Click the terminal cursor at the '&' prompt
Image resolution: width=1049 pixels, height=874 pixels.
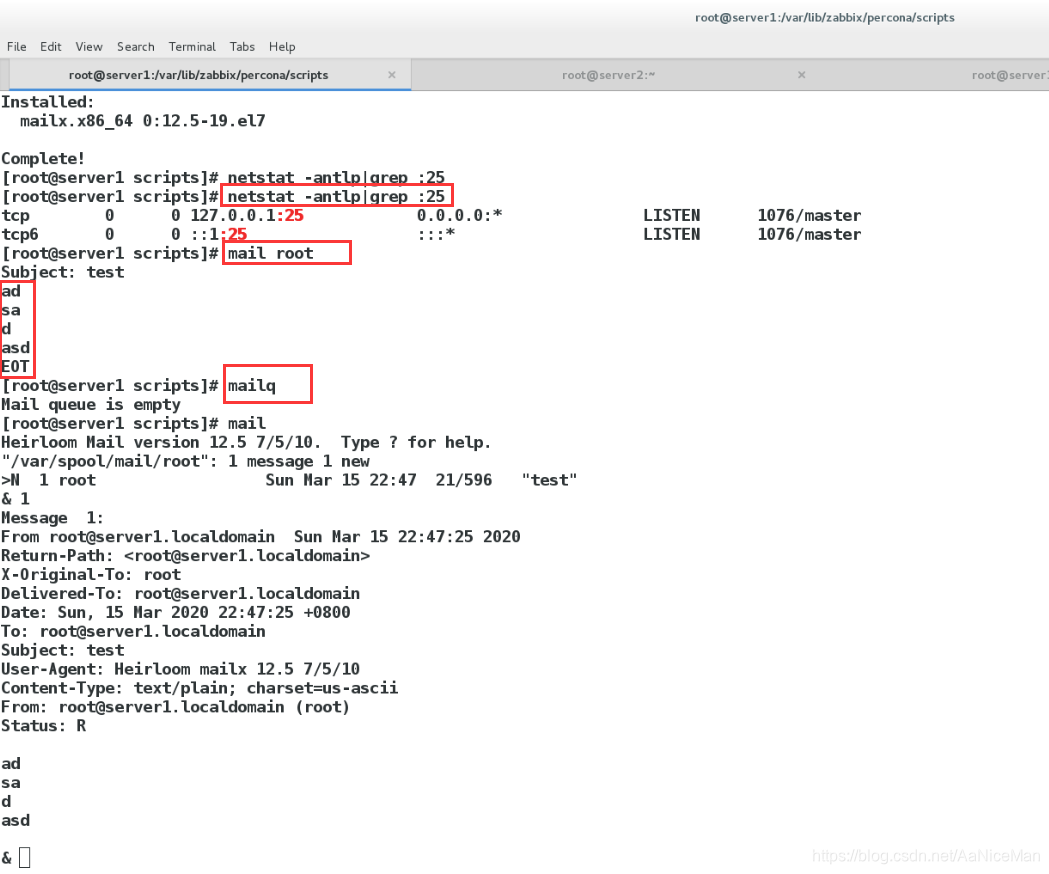pyautogui.click(x=25, y=857)
